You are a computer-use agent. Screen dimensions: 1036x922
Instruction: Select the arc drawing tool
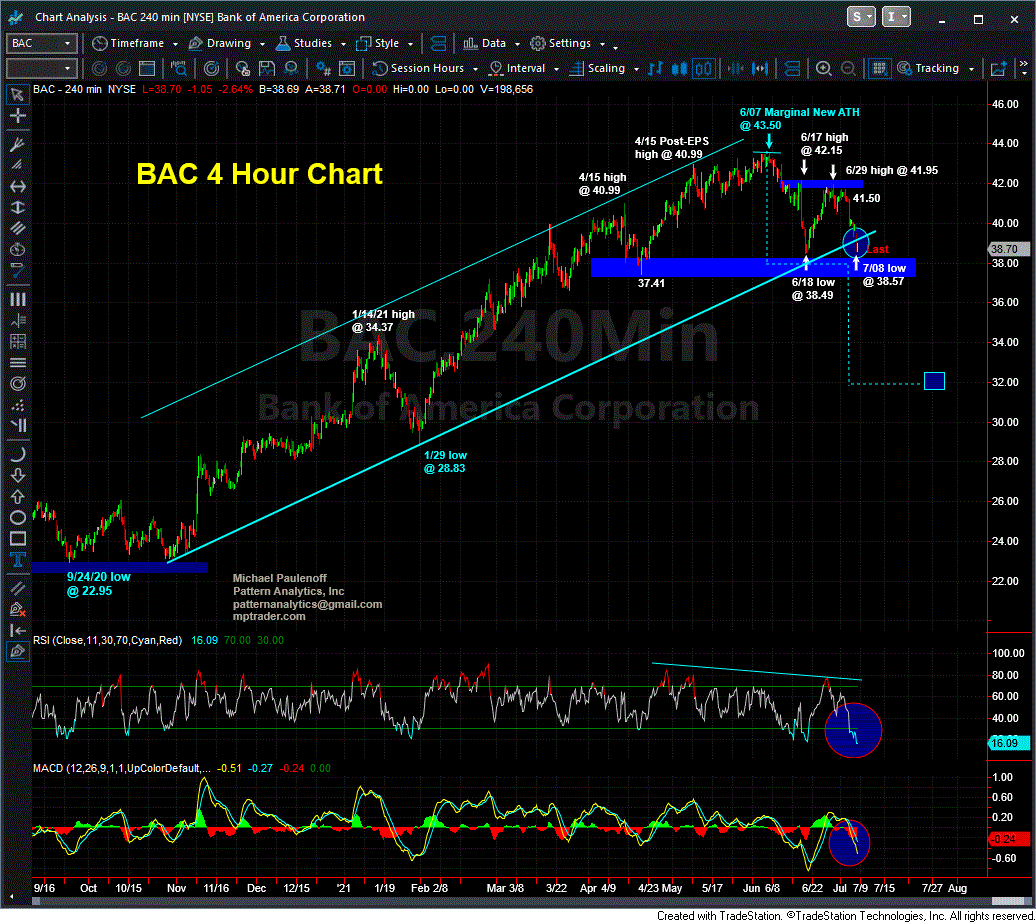18,454
